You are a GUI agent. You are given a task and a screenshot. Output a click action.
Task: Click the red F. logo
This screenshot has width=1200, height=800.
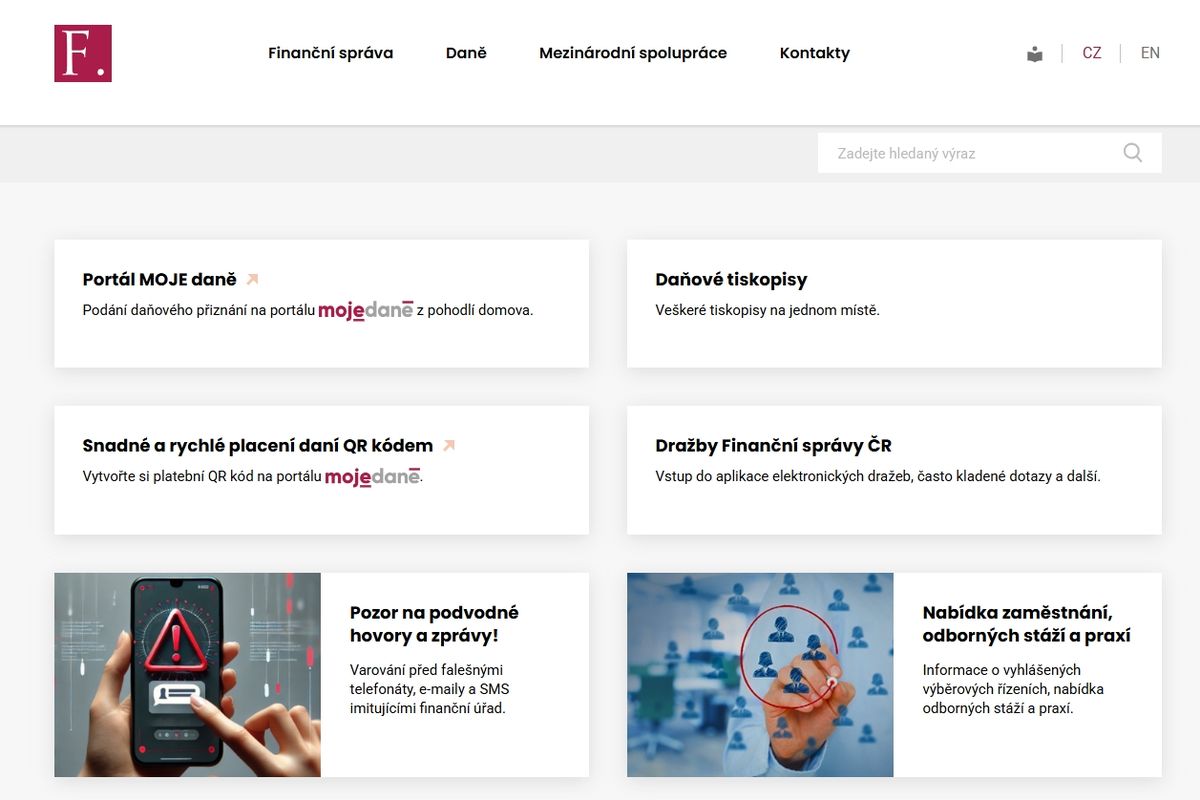(83, 53)
